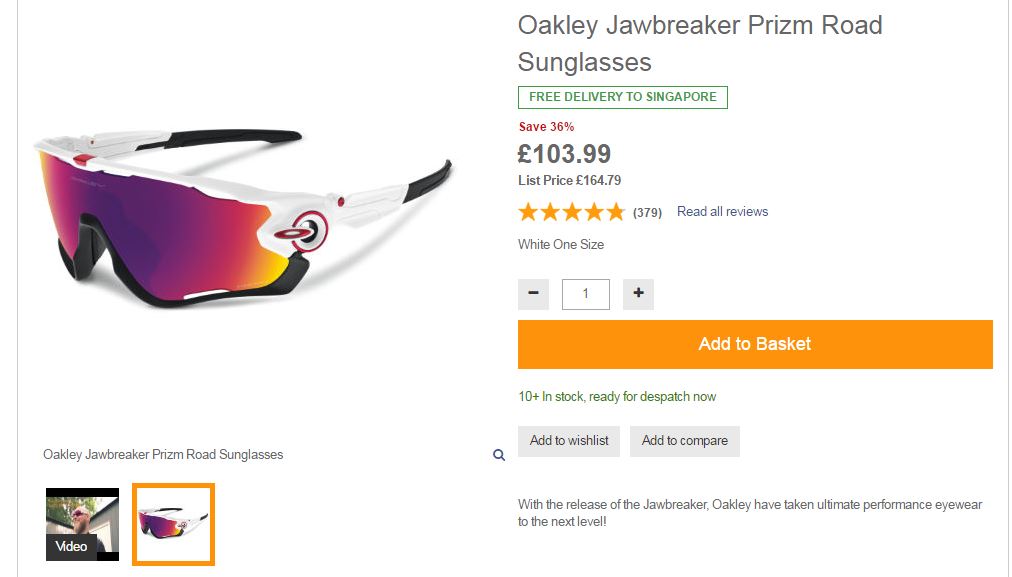Increase quantity with the plus button
Viewport: 1012px width, 577px height.
(638, 294)
